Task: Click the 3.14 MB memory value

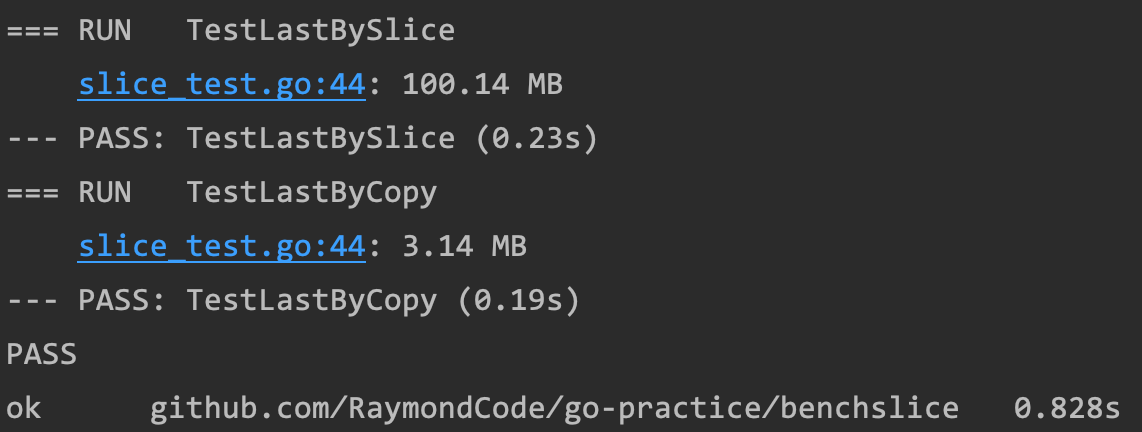Action: click(x=464, y=246)
